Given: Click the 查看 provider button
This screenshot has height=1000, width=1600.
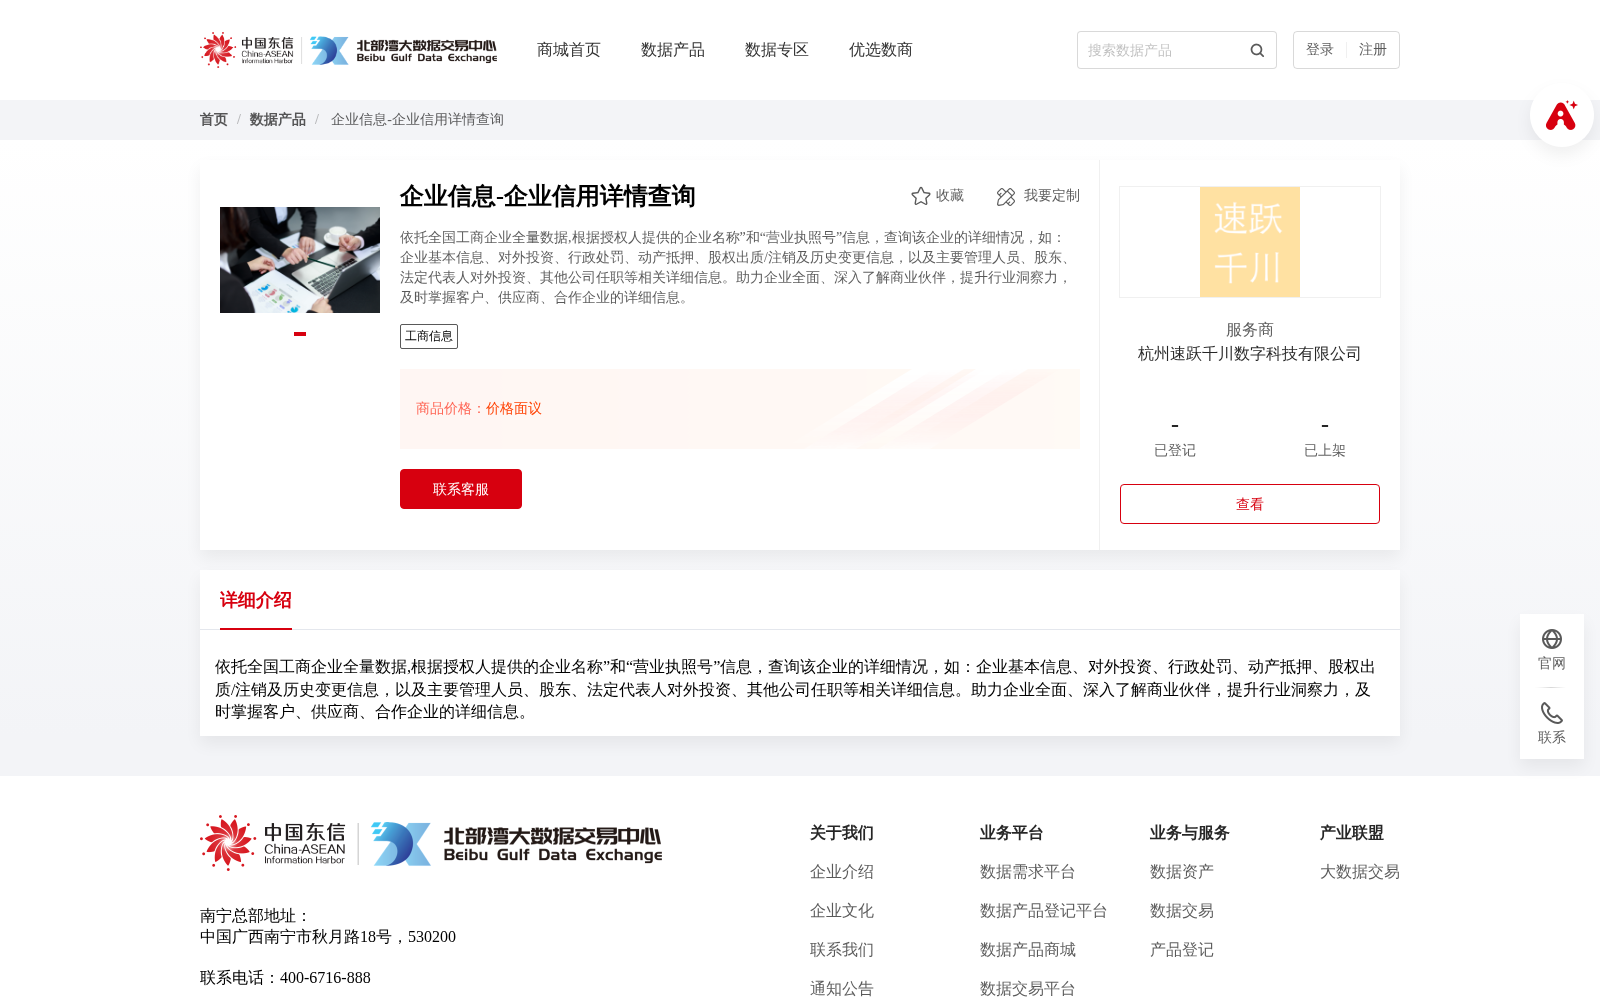Looking at the screenshot, I should (1250, 504).
